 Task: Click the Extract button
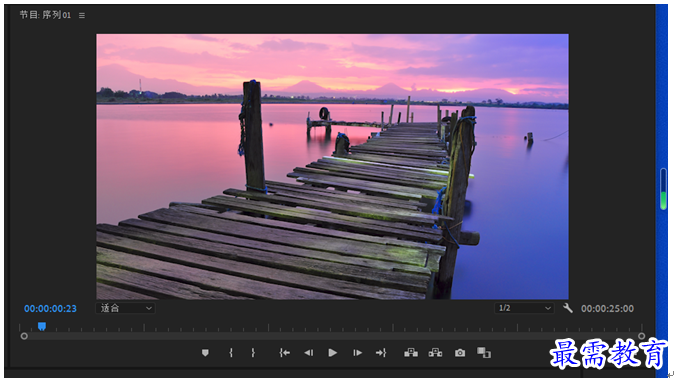click(435, 353)
